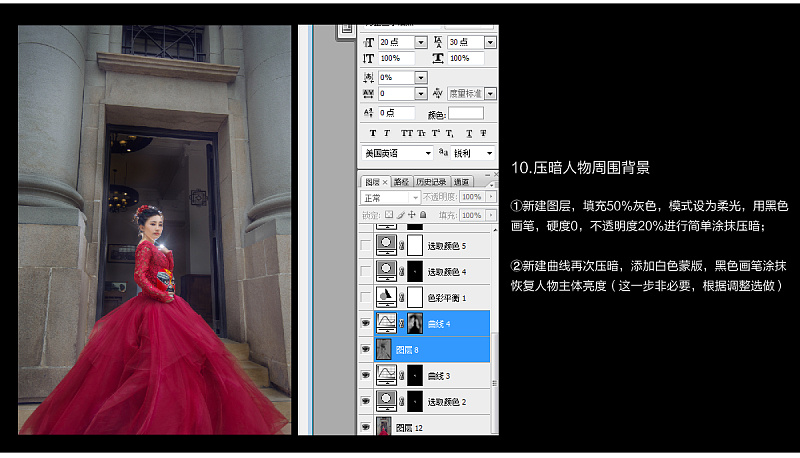Click the horizontal scale icon
This screenshot has width=800, height=458.
438,59
